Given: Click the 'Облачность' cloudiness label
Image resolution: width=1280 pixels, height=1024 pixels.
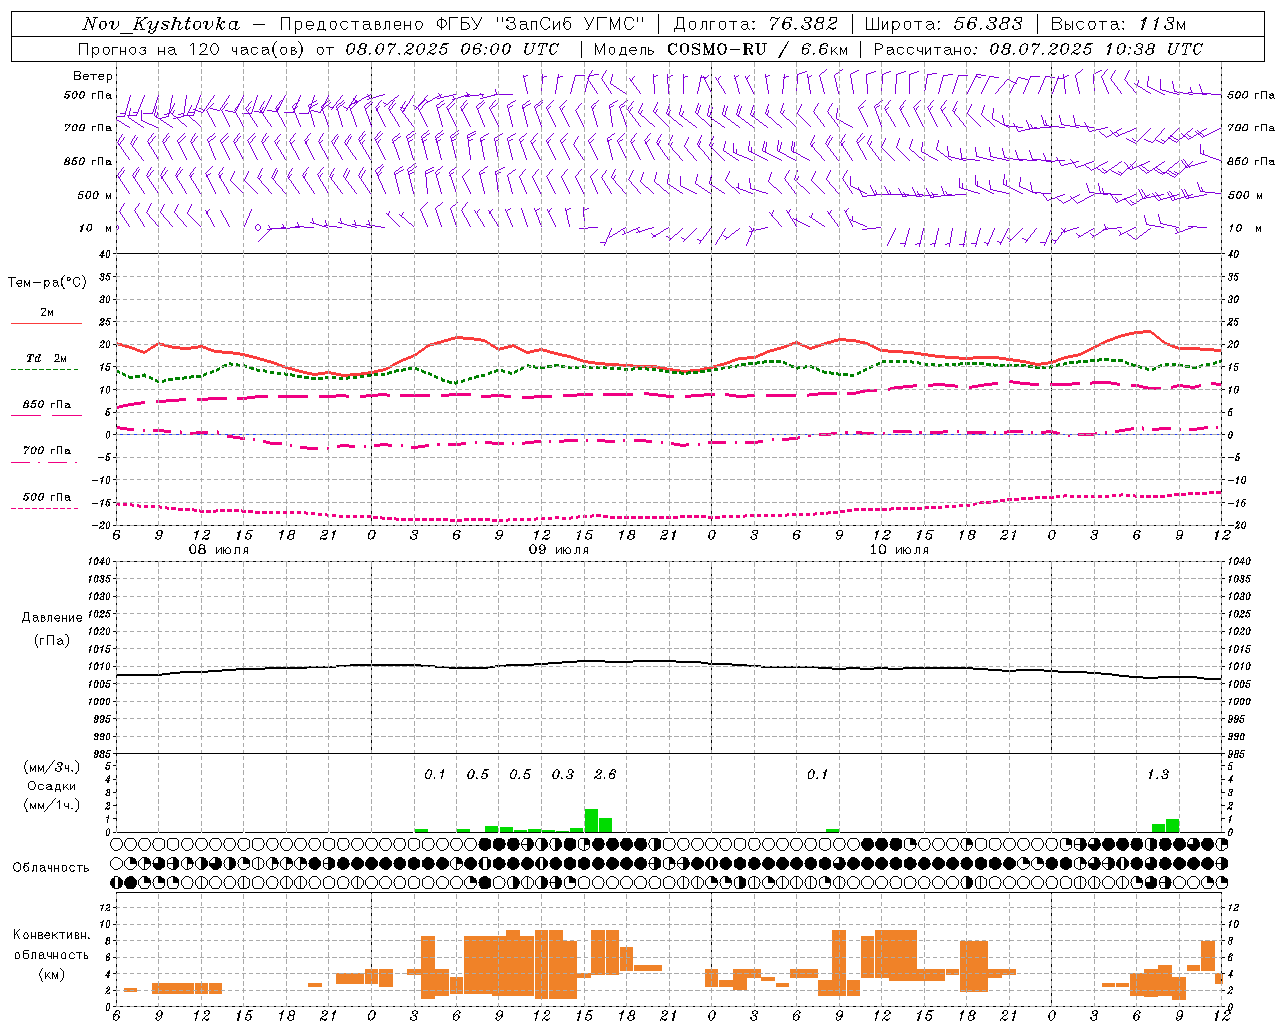Looking at the screenshot, I should [51, 867].
